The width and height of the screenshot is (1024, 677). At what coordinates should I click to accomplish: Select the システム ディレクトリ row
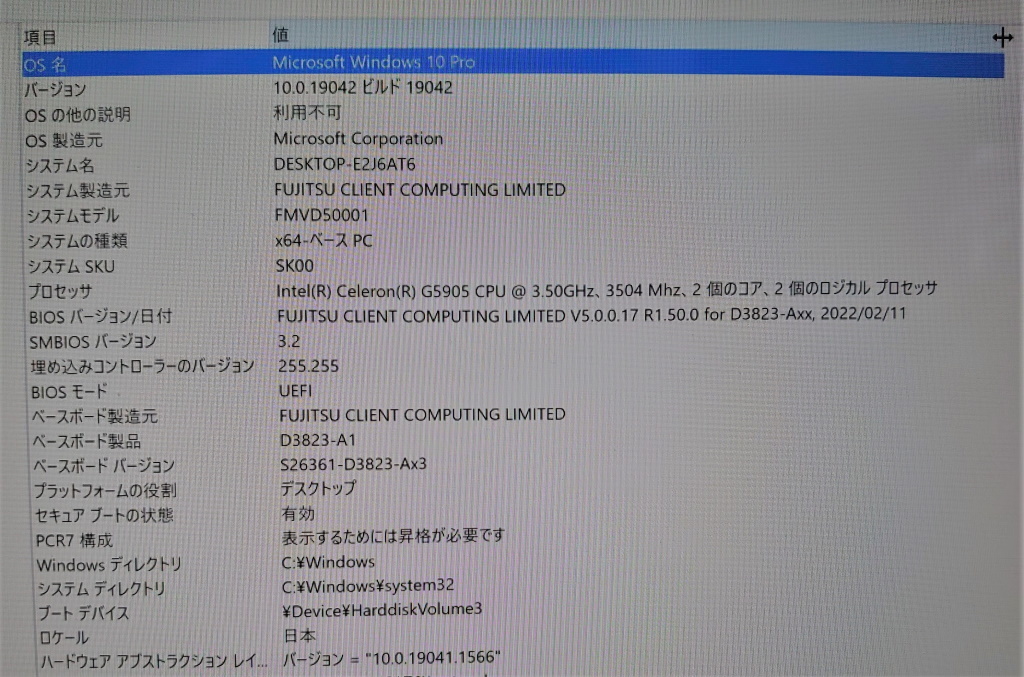coord(101,590)
